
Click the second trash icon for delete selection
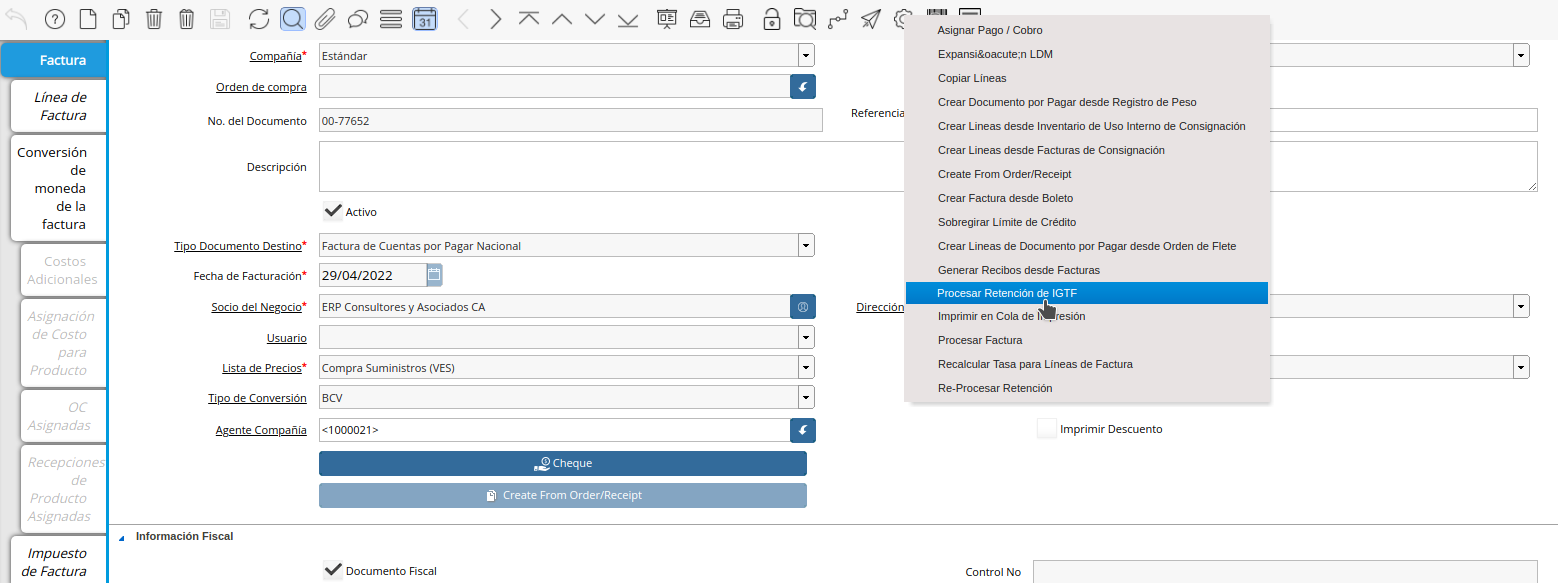(187, 18)
